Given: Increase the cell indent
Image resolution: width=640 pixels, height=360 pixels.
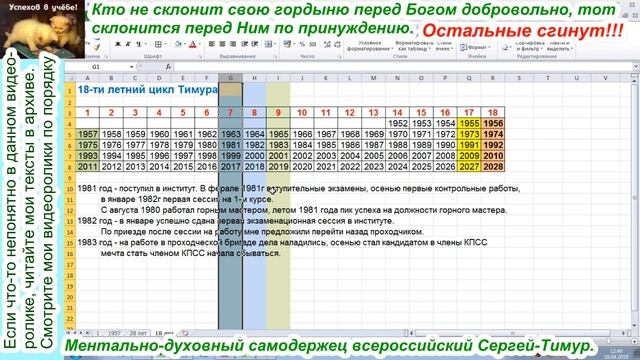Looking at the screenshot, I should [255, 44].
